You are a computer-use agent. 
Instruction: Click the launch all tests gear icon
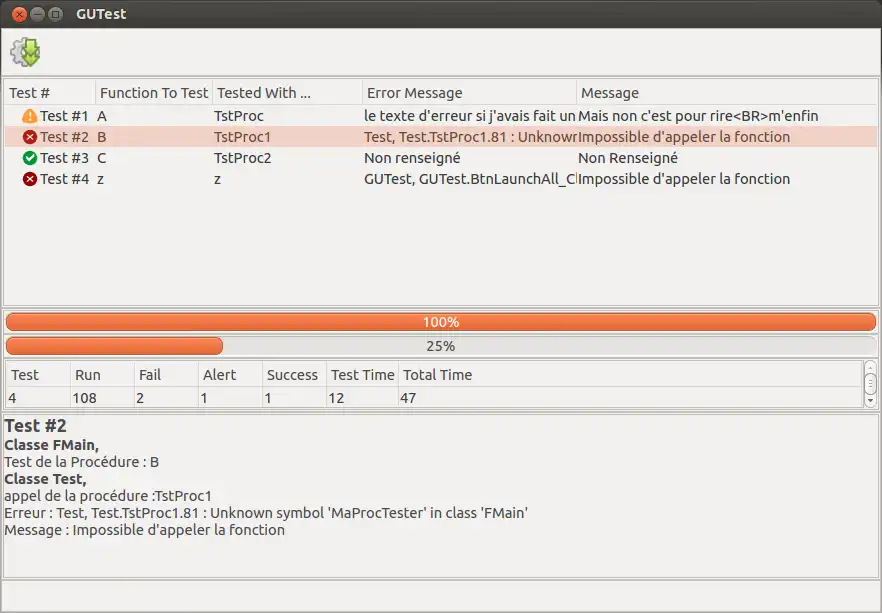25,52
